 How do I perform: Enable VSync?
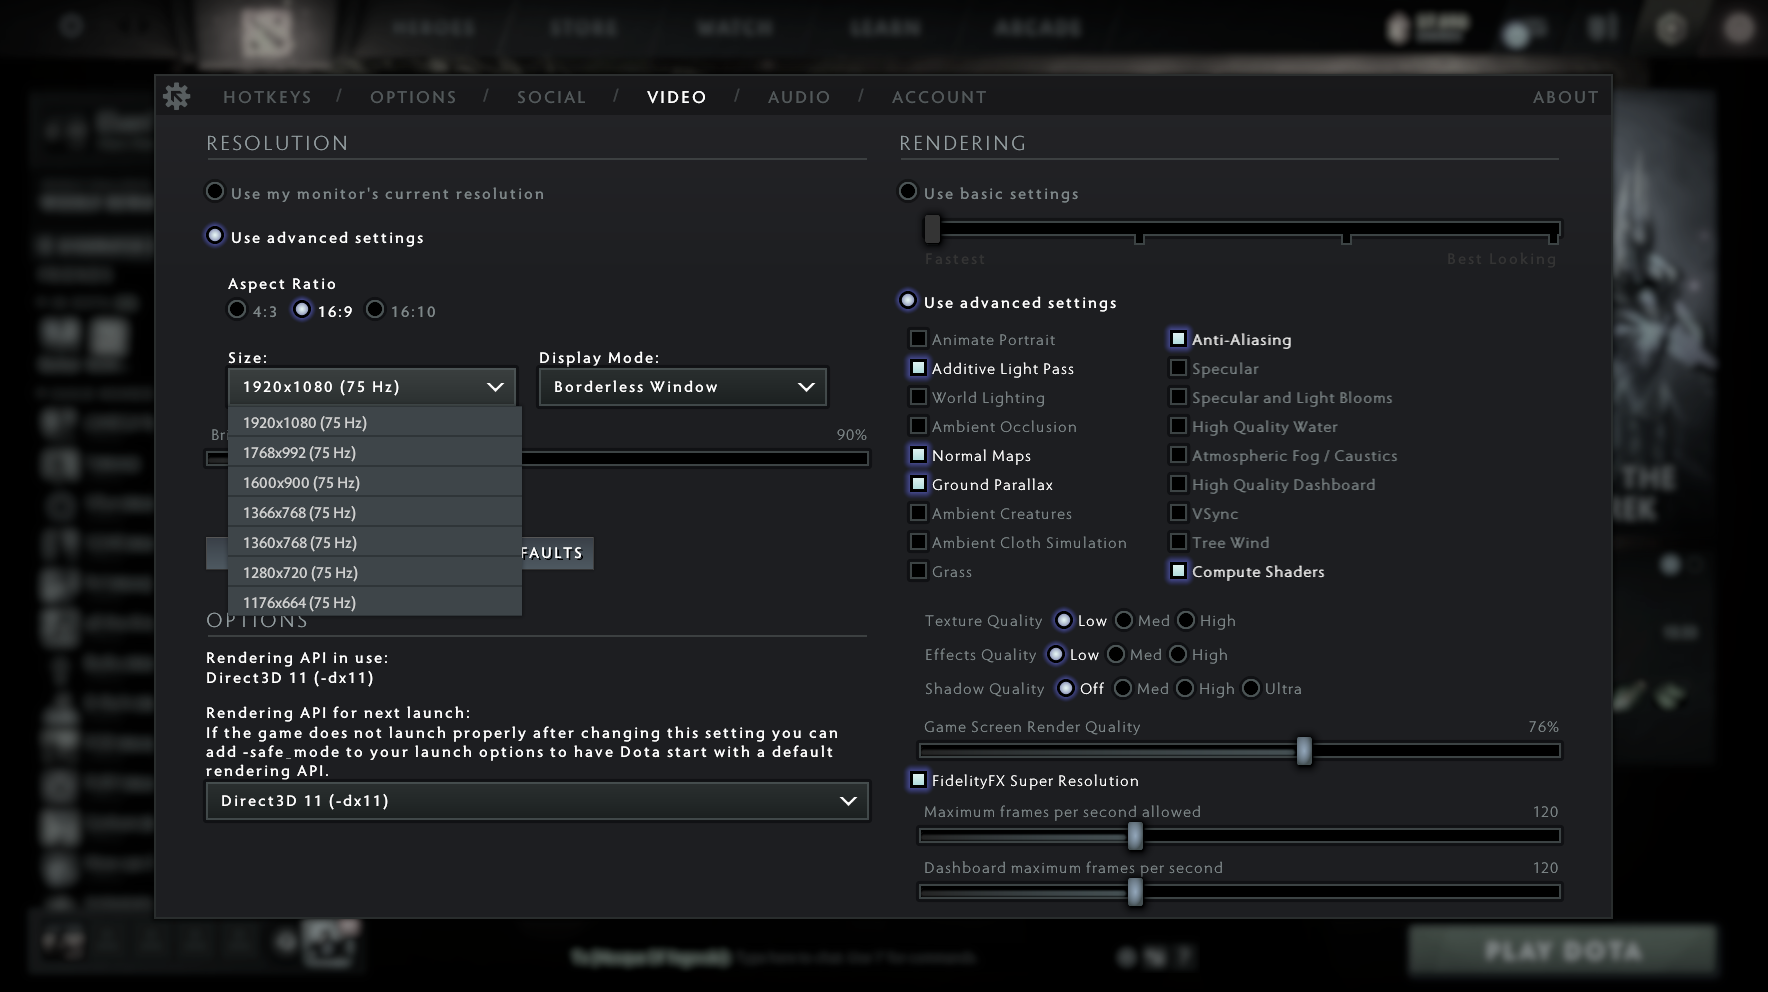click(1178, 513)
